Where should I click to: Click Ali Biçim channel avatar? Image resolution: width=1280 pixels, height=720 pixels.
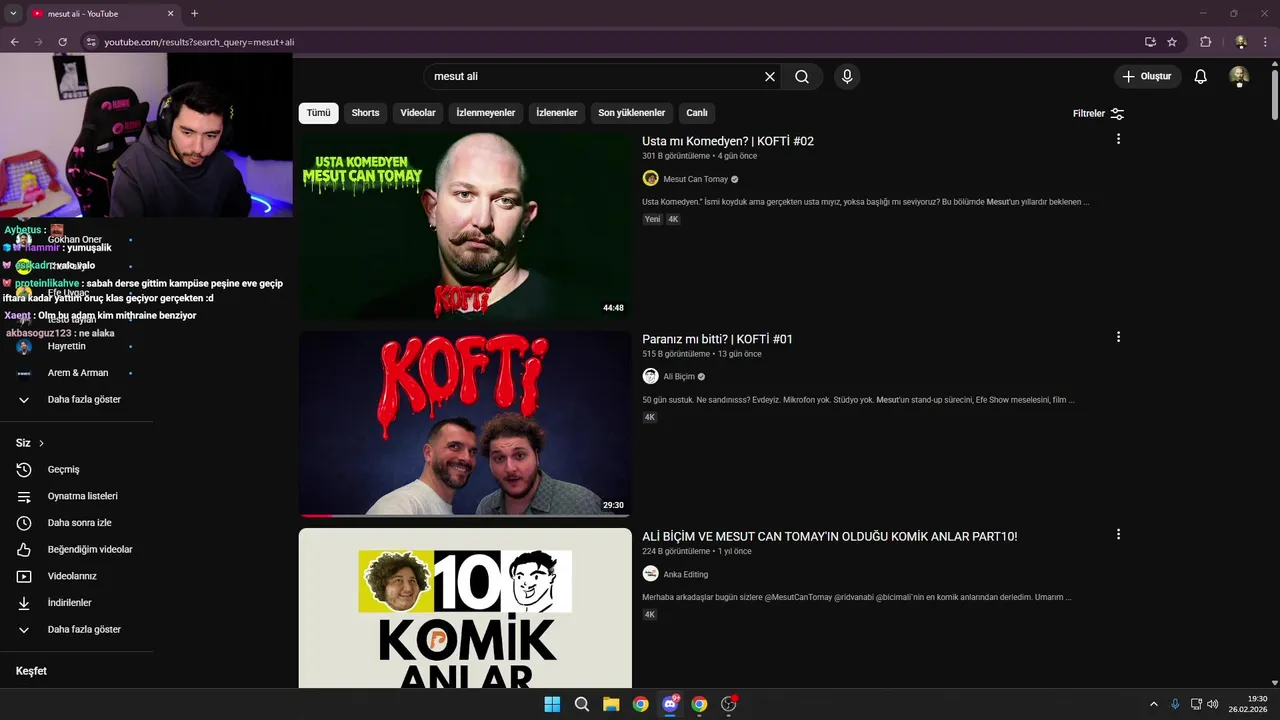point(650,377)
